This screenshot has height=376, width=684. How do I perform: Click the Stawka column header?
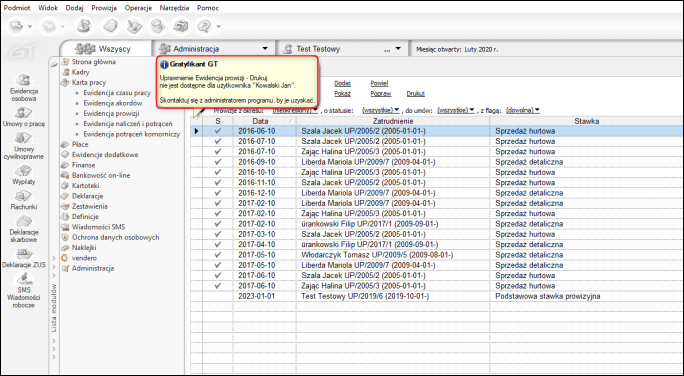(586, 121)
